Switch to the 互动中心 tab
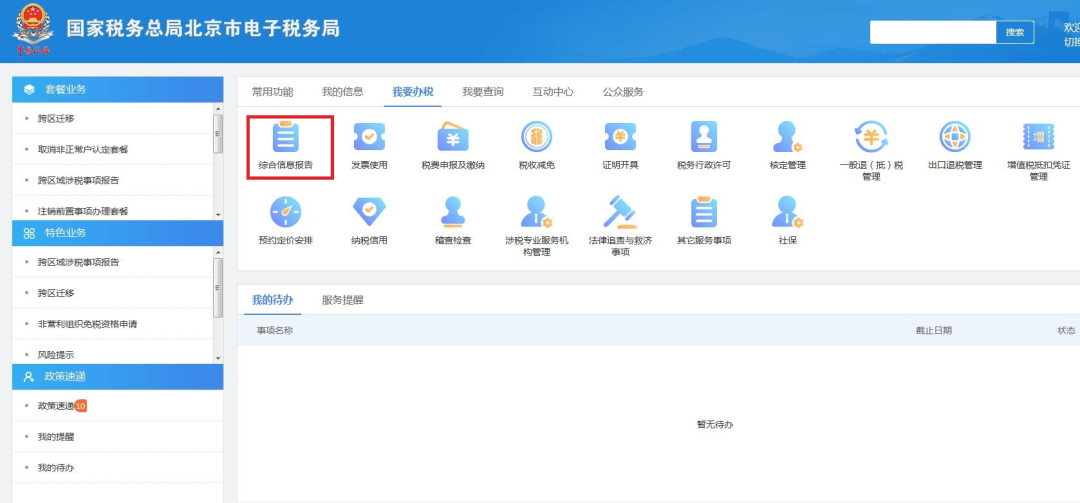The height and width of the screenshot is (503, 1080). click(x=553, y=92)
